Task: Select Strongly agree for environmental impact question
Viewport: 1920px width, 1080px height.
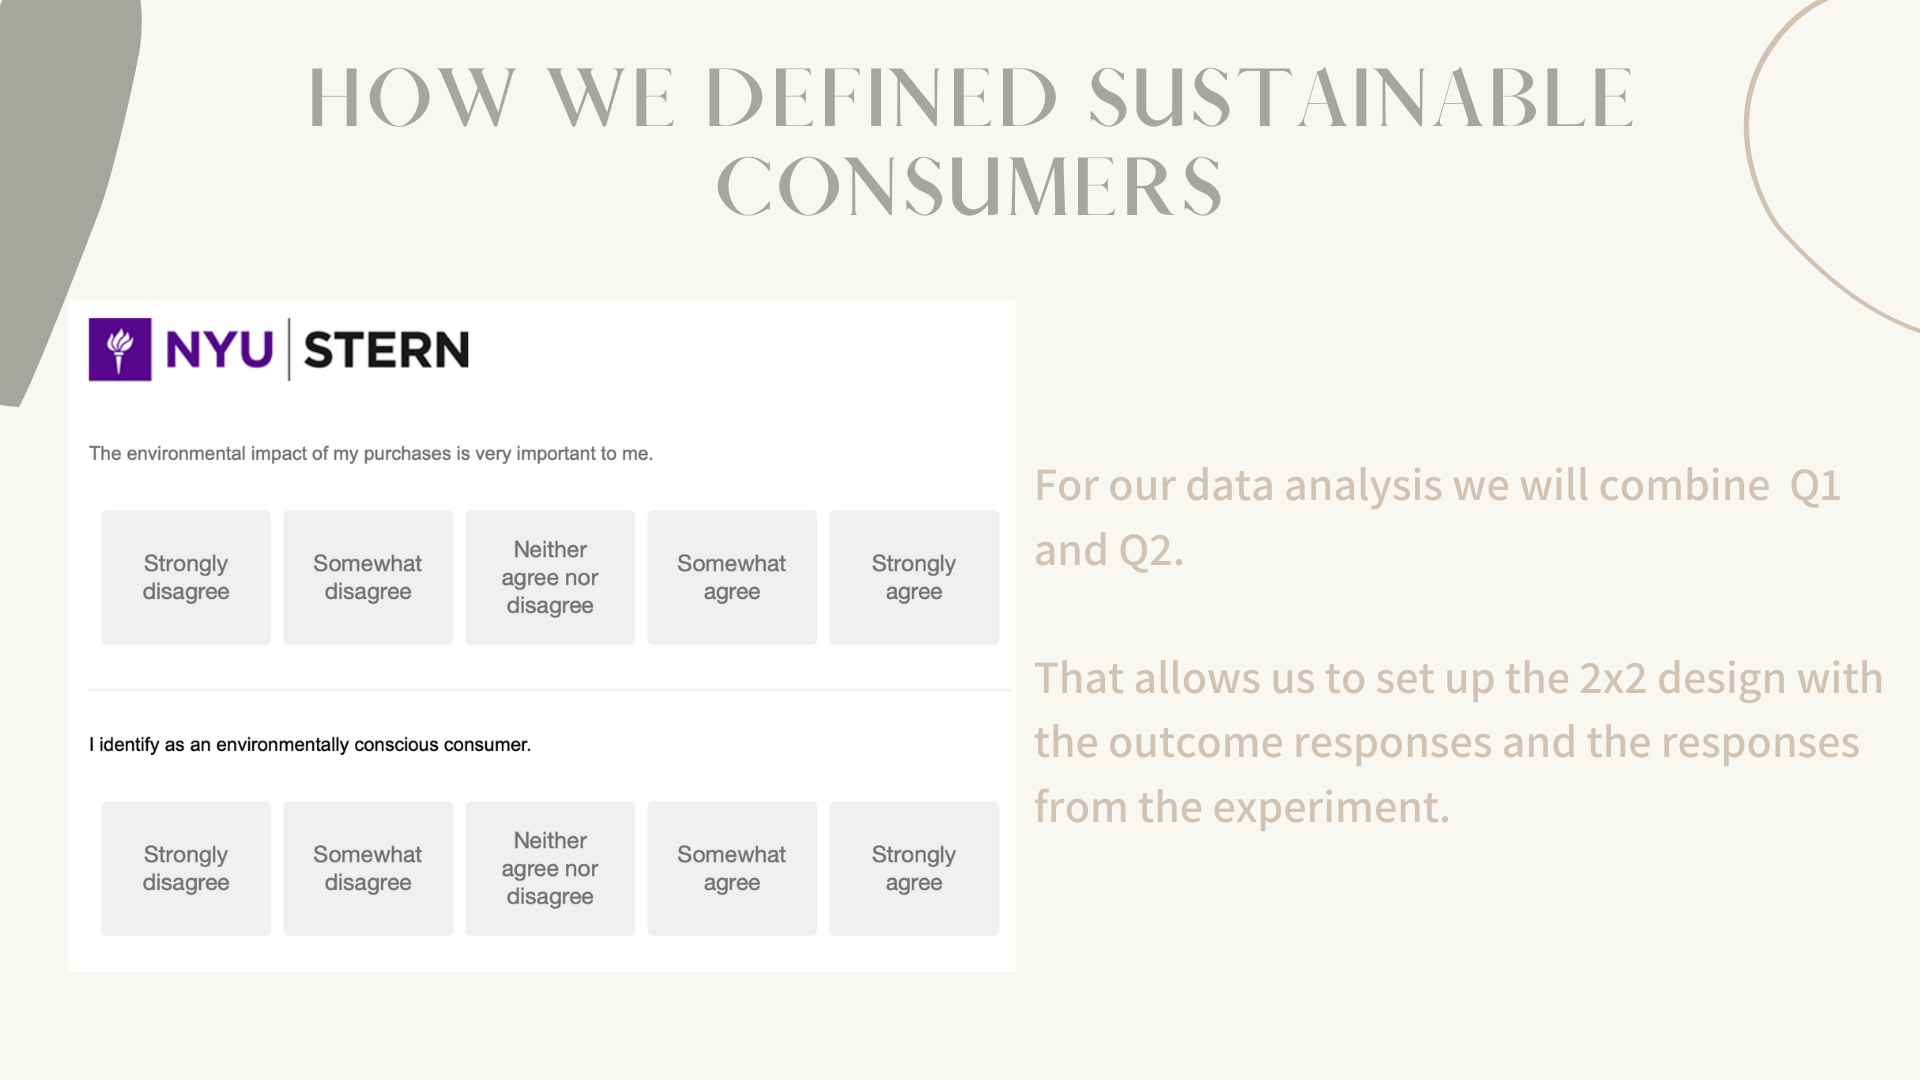Action: tap(914, 577)
